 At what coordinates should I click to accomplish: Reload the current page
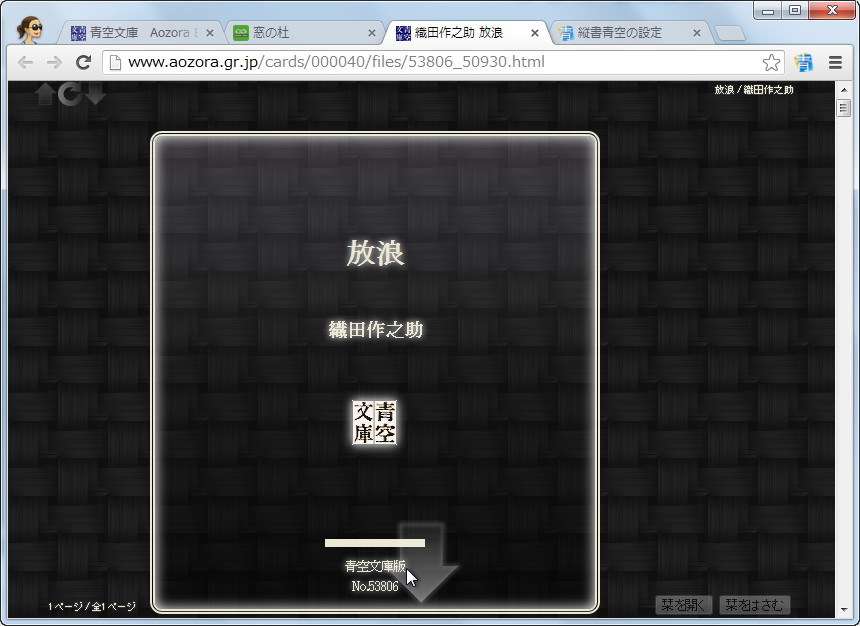[x=83, y=63]
